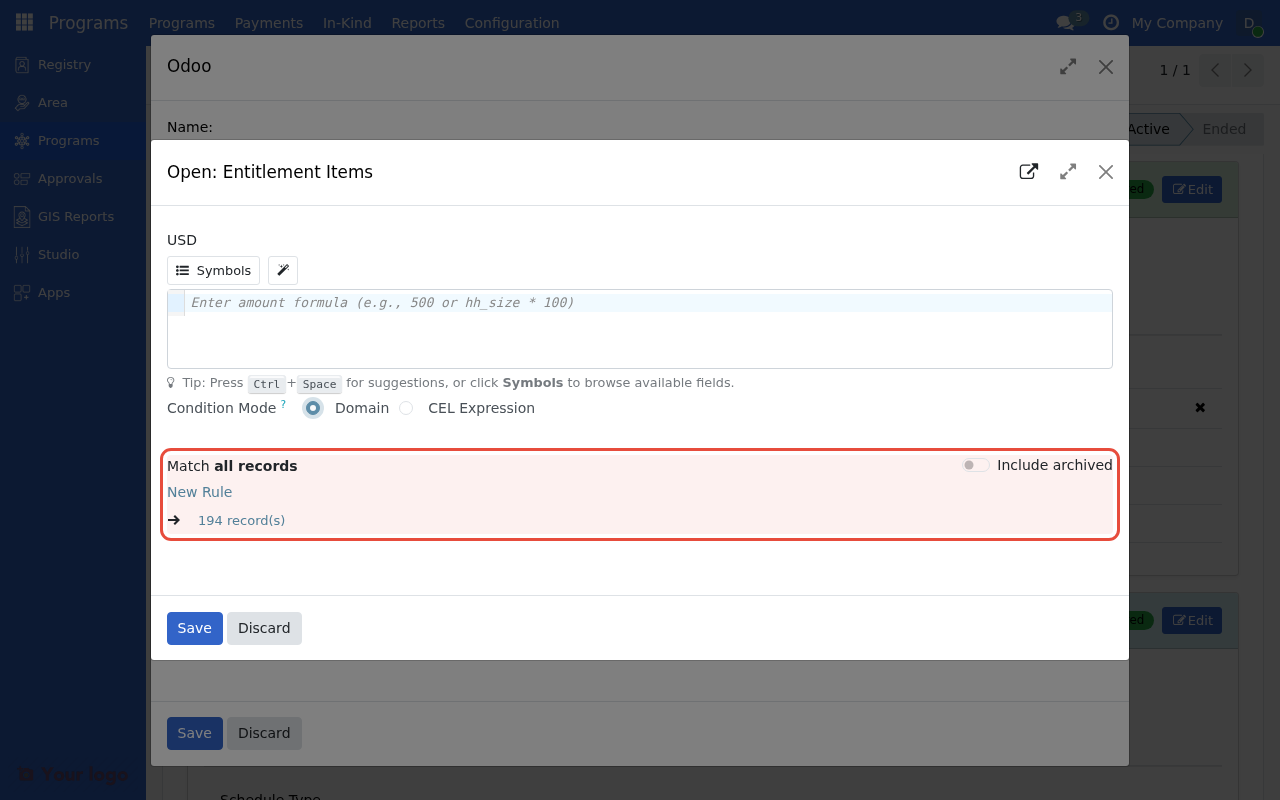Open the discuss icon showing 3 messages
This screenshot has height=800, width=1280.
(1064, 21)
